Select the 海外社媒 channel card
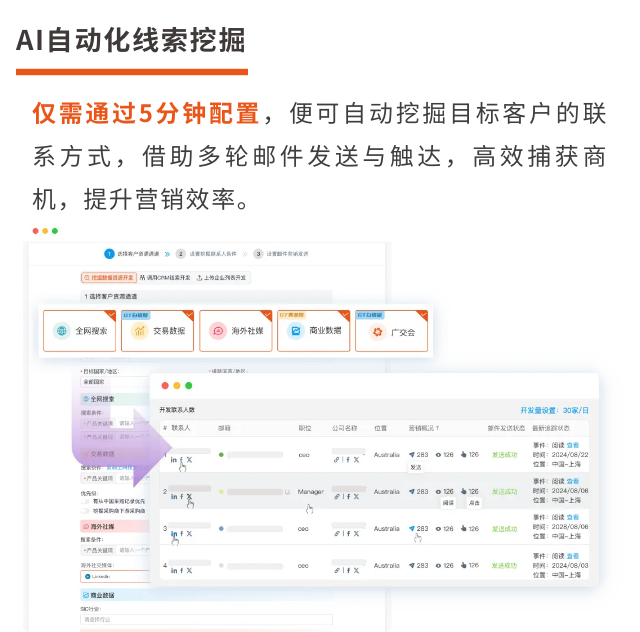Image resolution: width=640 pixels, height=632 pixels. coord(236,331)
